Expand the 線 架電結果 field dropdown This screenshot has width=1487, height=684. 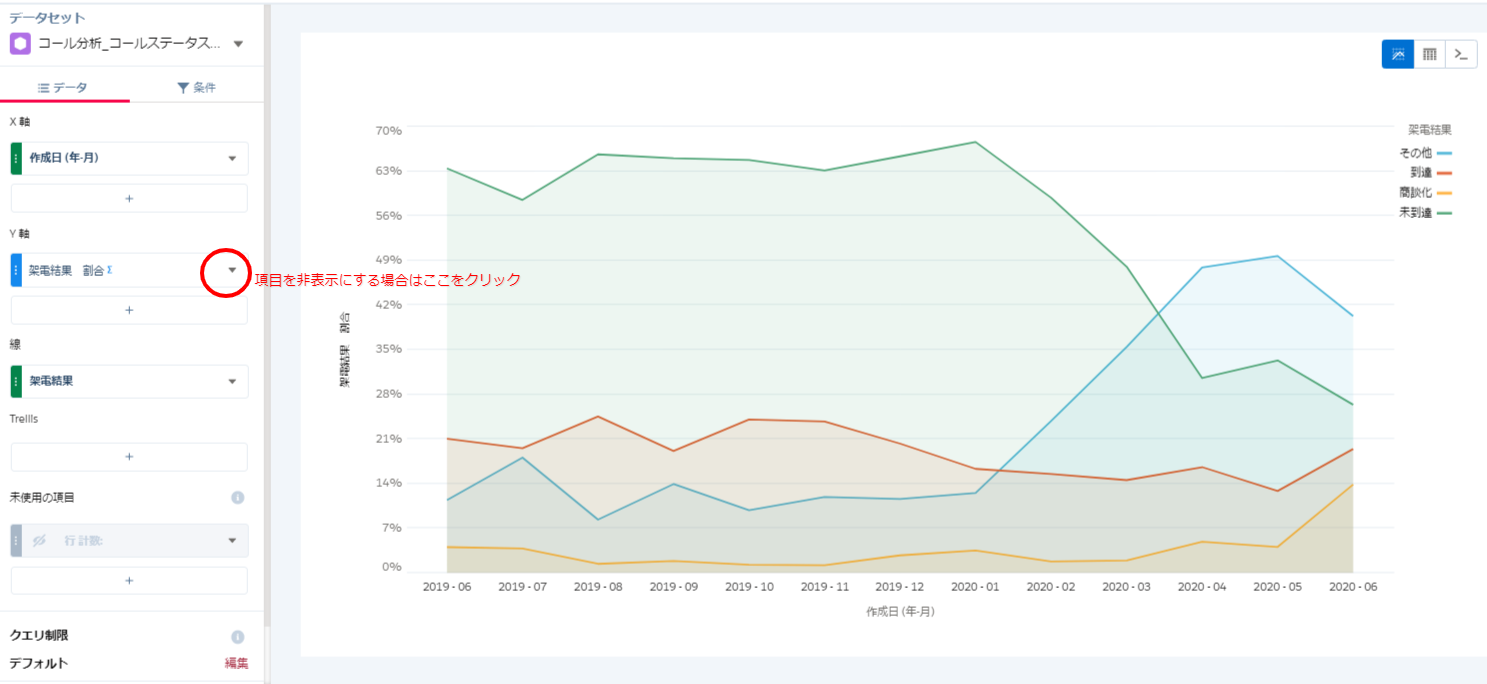tap(232, 381)
